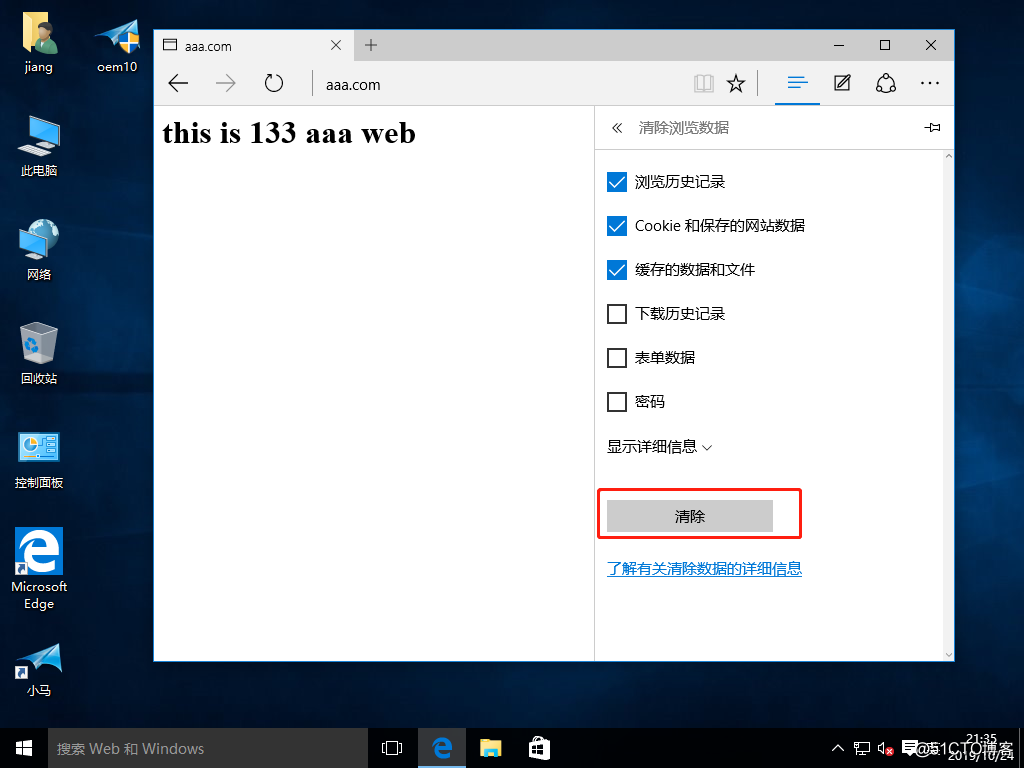Click the 搜索 Web 和 Windows box
Screen dimensions: 1024x768
pyautogui.click(x=200, y=747)
